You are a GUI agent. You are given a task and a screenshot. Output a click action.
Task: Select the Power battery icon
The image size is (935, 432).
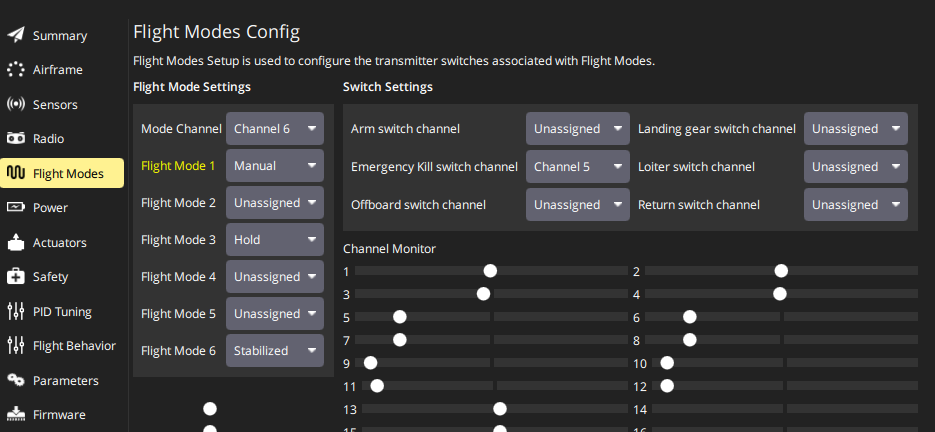tap(16, 208)
